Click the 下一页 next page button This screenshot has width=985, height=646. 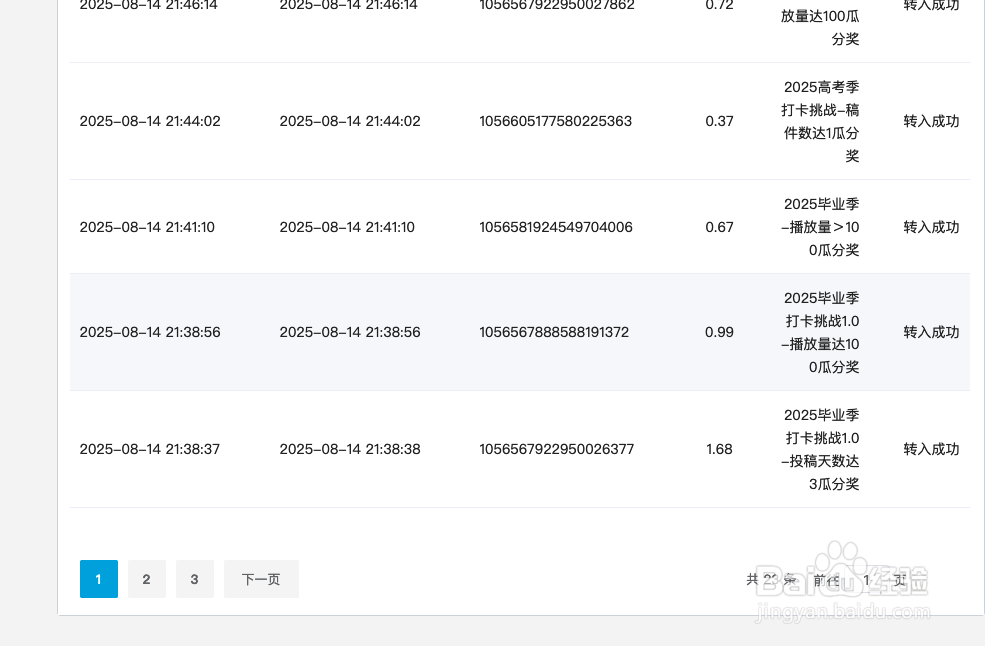coord(261,579)
